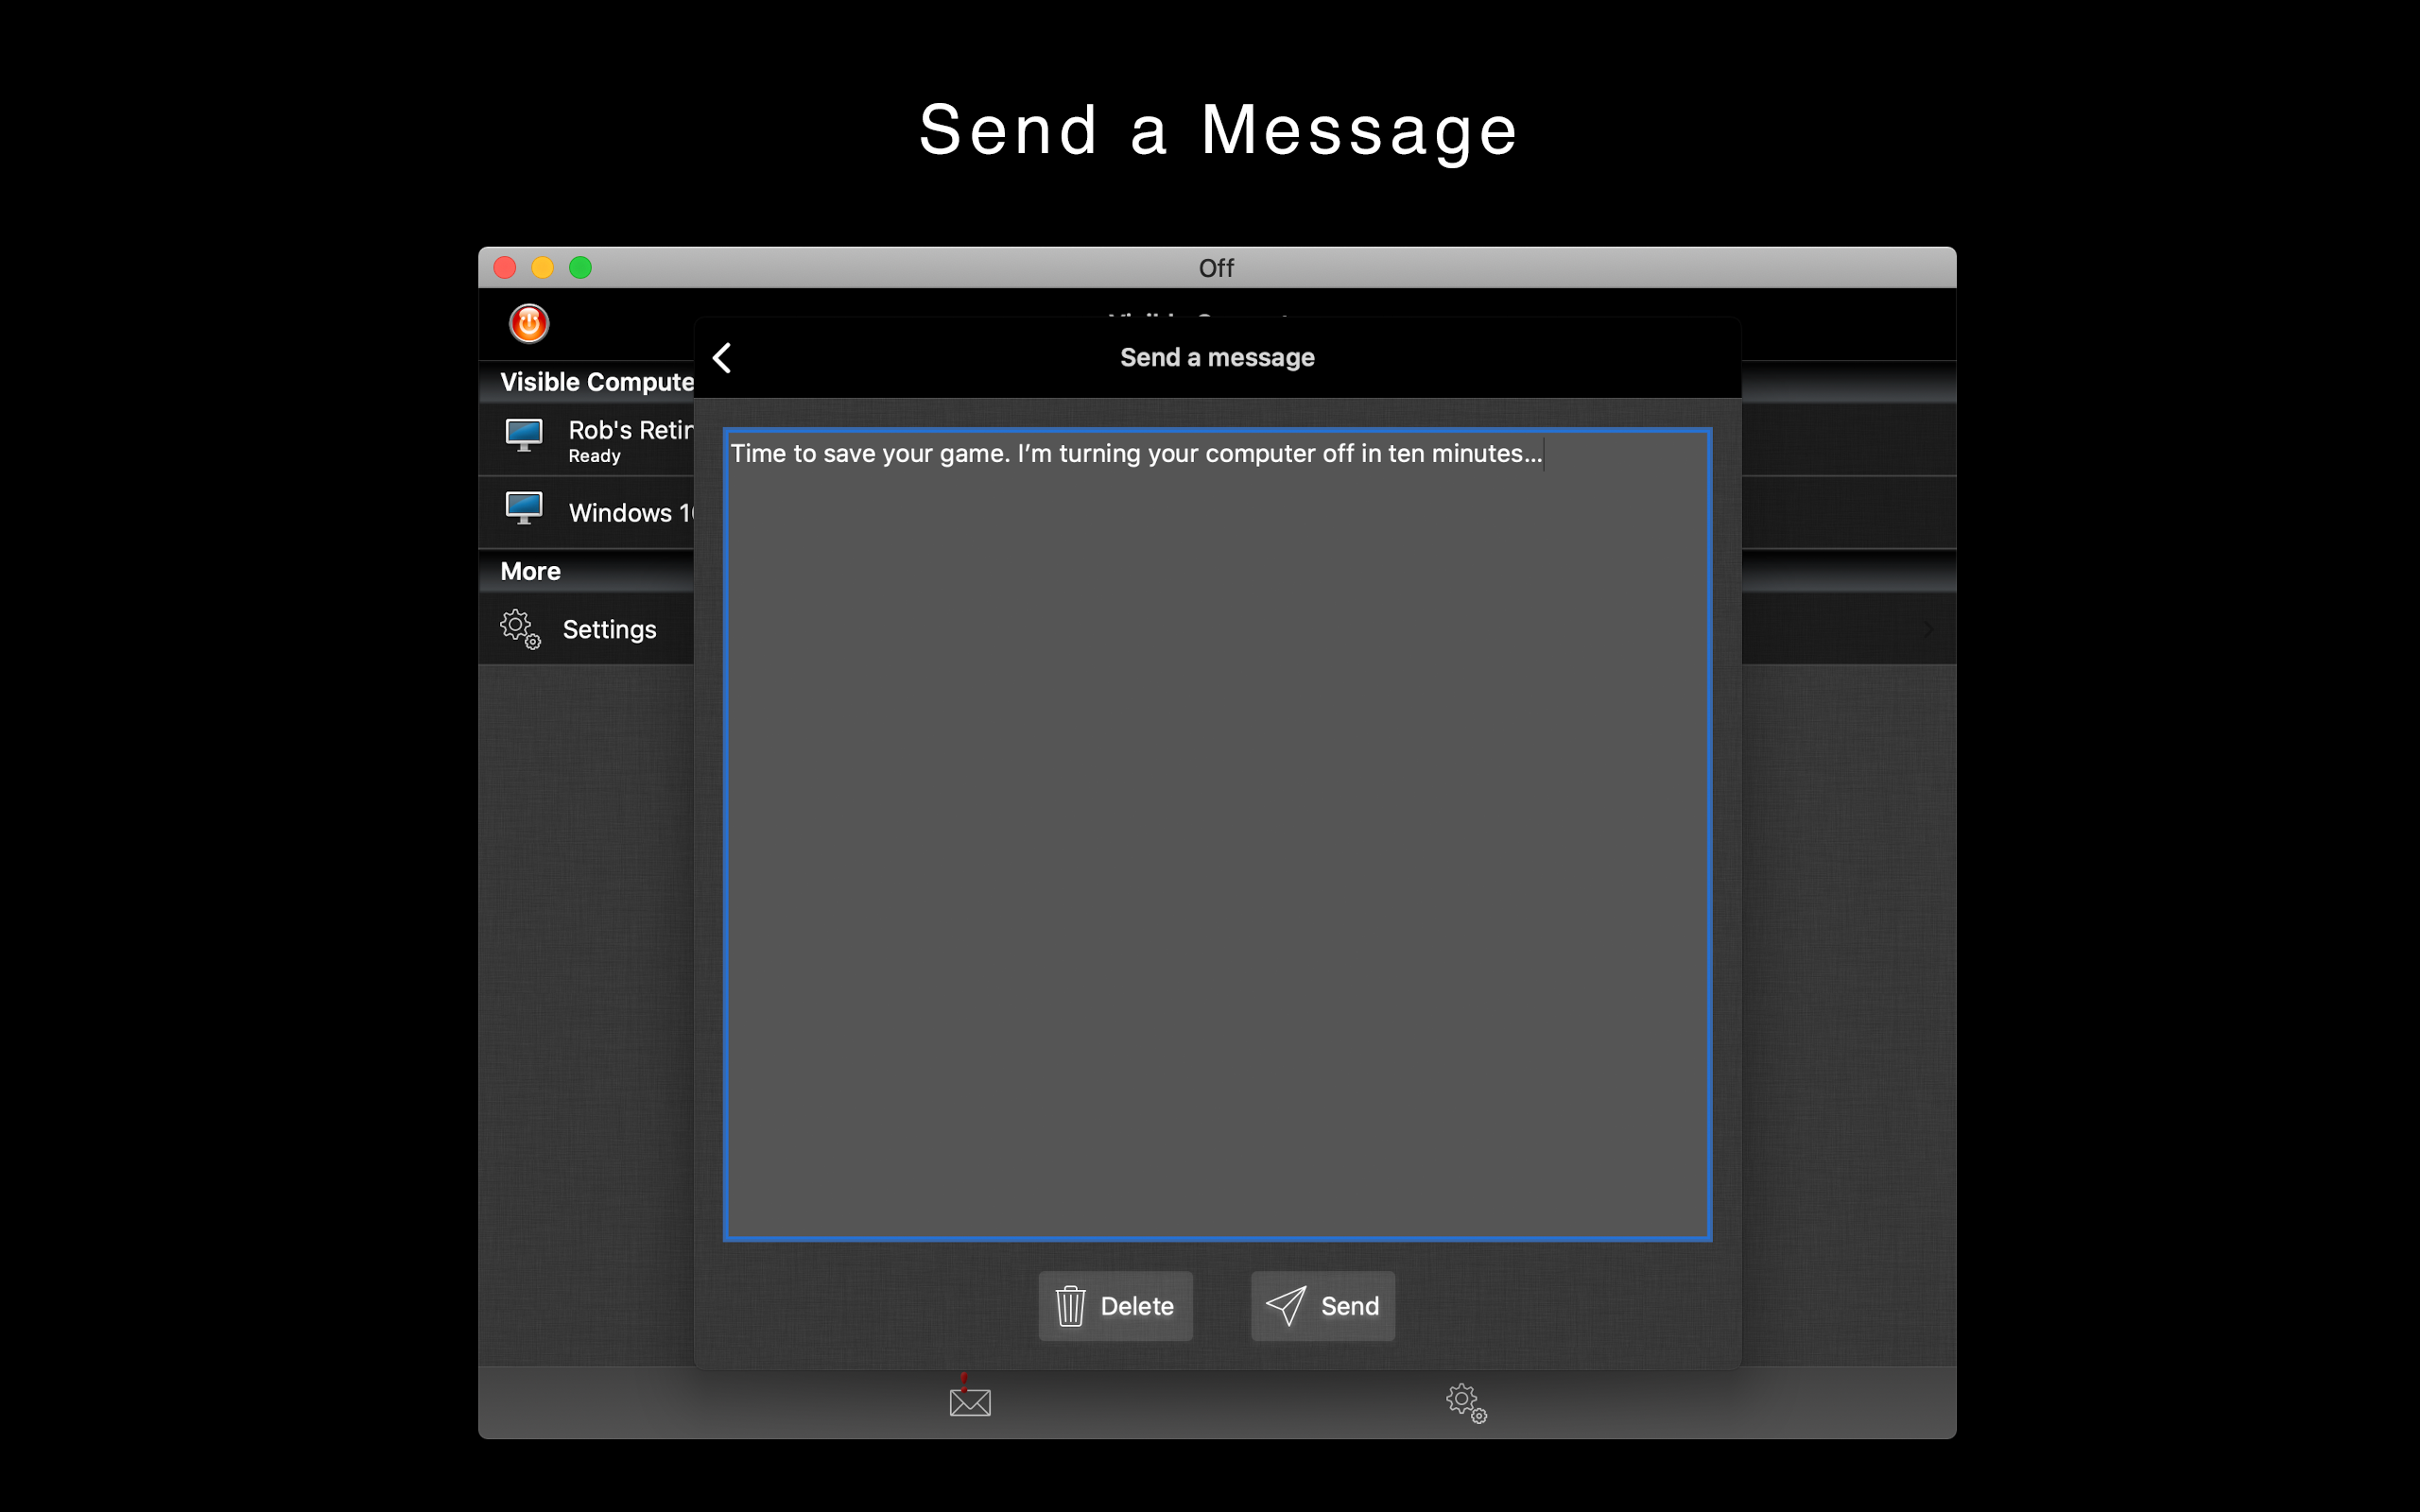Click the red power icon
The image size is (2420, 1512).
click(x=529, y=323)
